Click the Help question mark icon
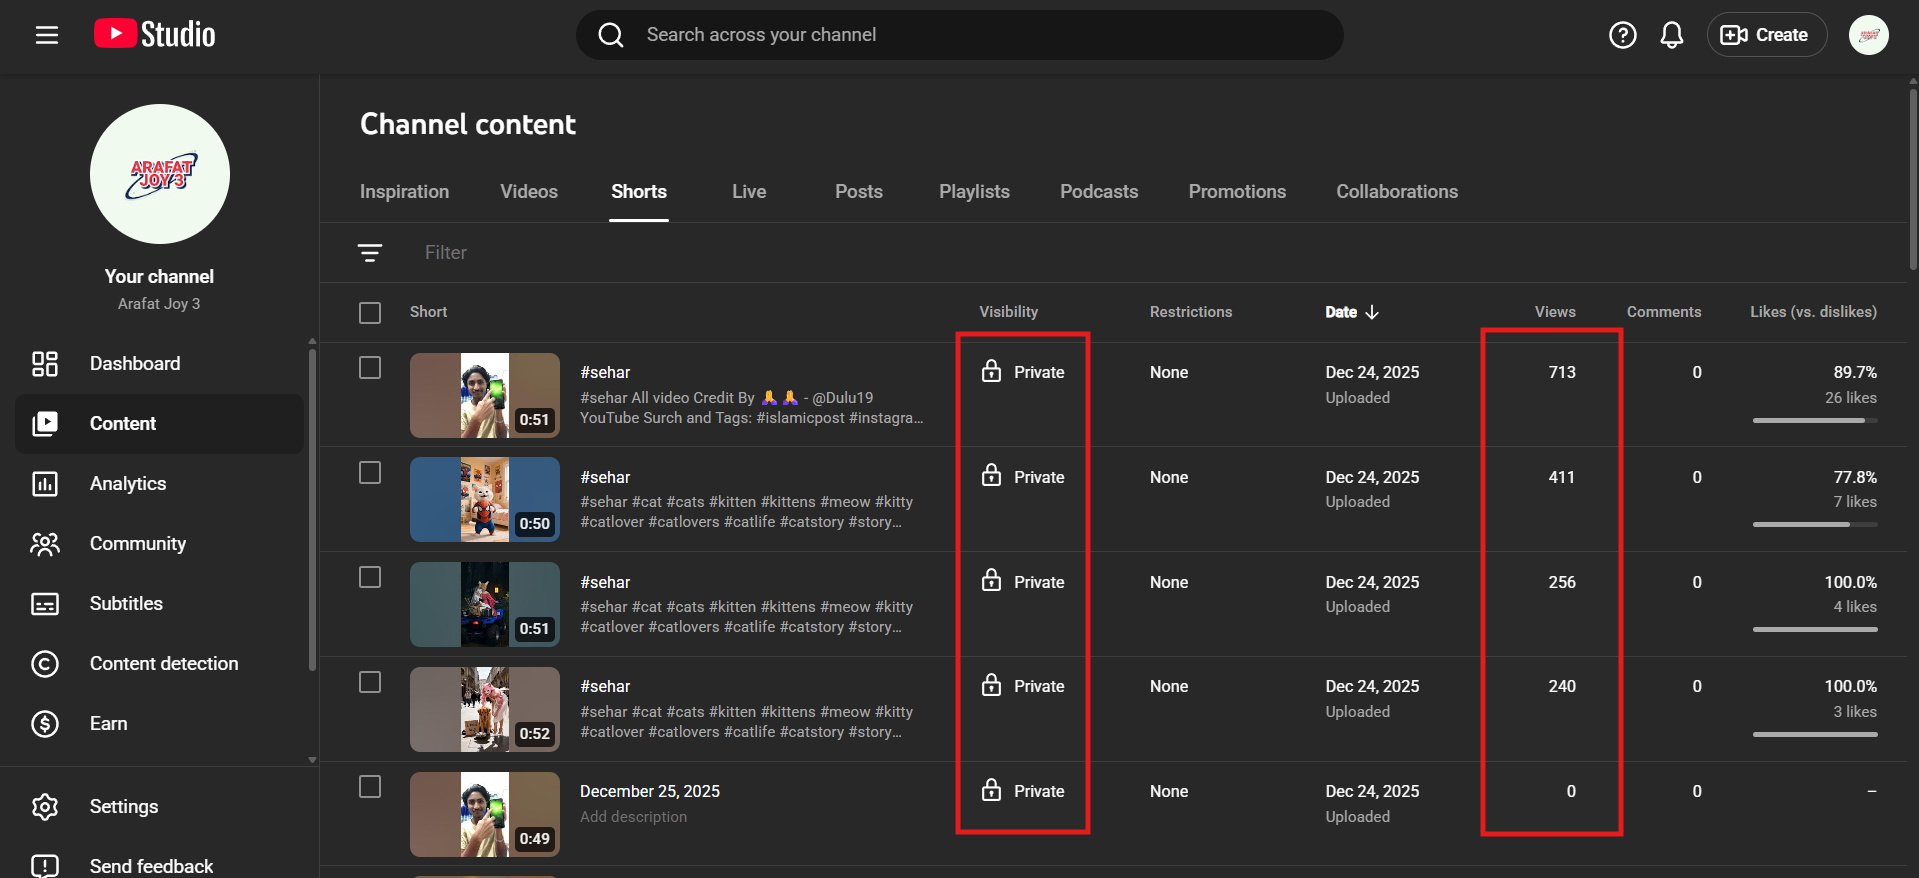The height and width of the screenshot is (878, 1919). [1622, 35]
